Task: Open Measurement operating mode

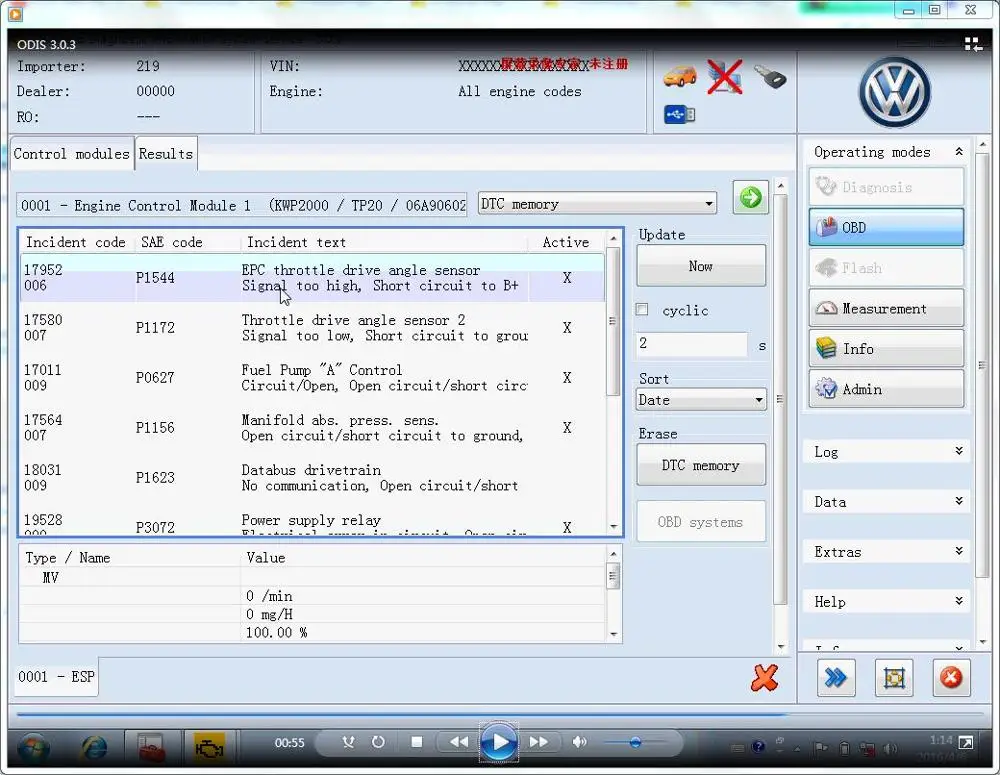Action: tap(886, 308)
